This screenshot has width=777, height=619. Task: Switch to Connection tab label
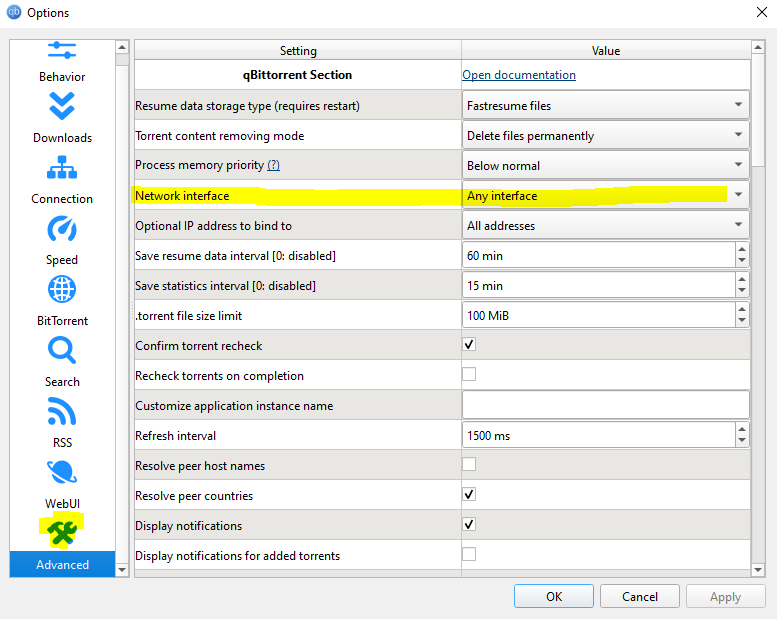[x=62, y=199]
